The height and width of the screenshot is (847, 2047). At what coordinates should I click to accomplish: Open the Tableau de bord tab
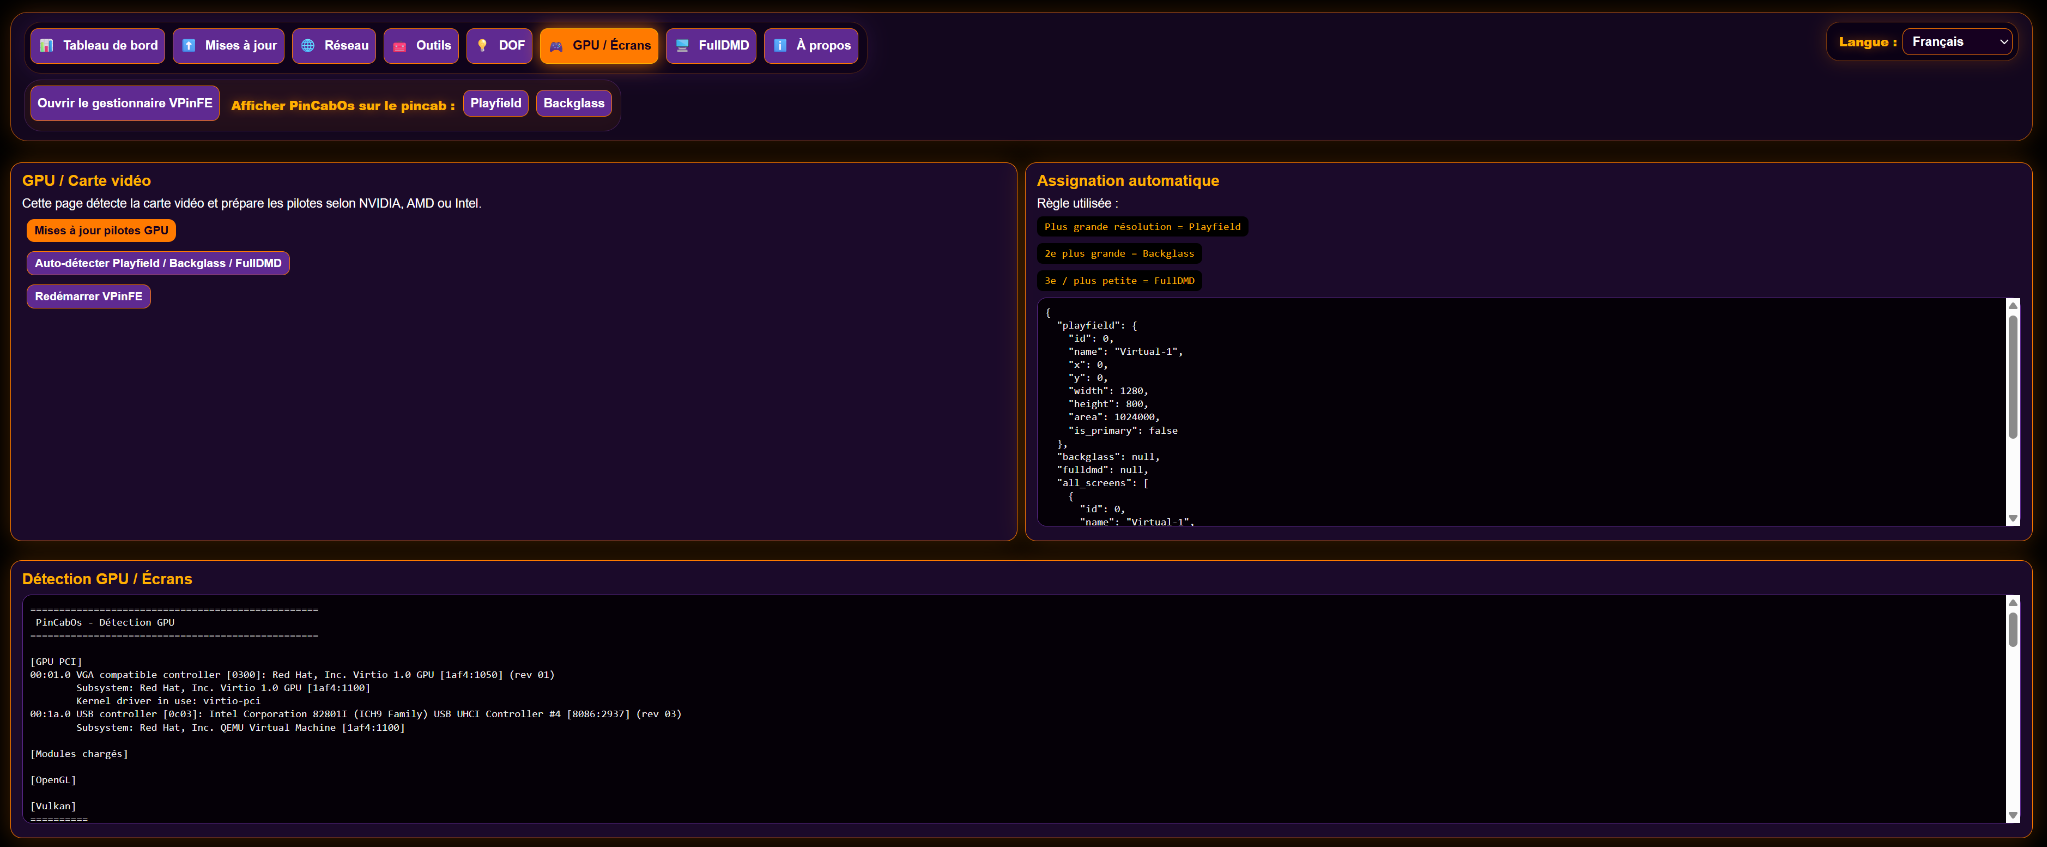click(97, 46)
